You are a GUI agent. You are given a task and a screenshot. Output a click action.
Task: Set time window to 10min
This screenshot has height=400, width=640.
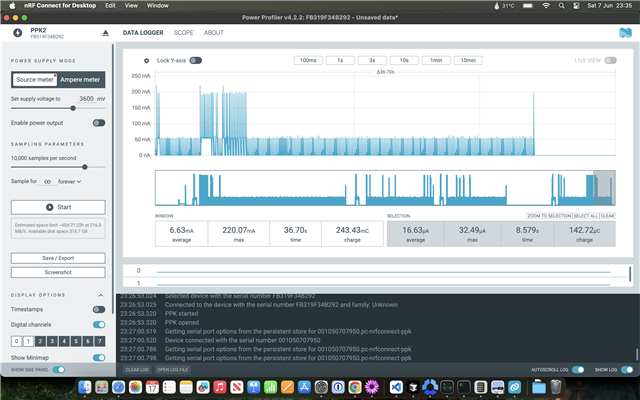tap(468, 60)
